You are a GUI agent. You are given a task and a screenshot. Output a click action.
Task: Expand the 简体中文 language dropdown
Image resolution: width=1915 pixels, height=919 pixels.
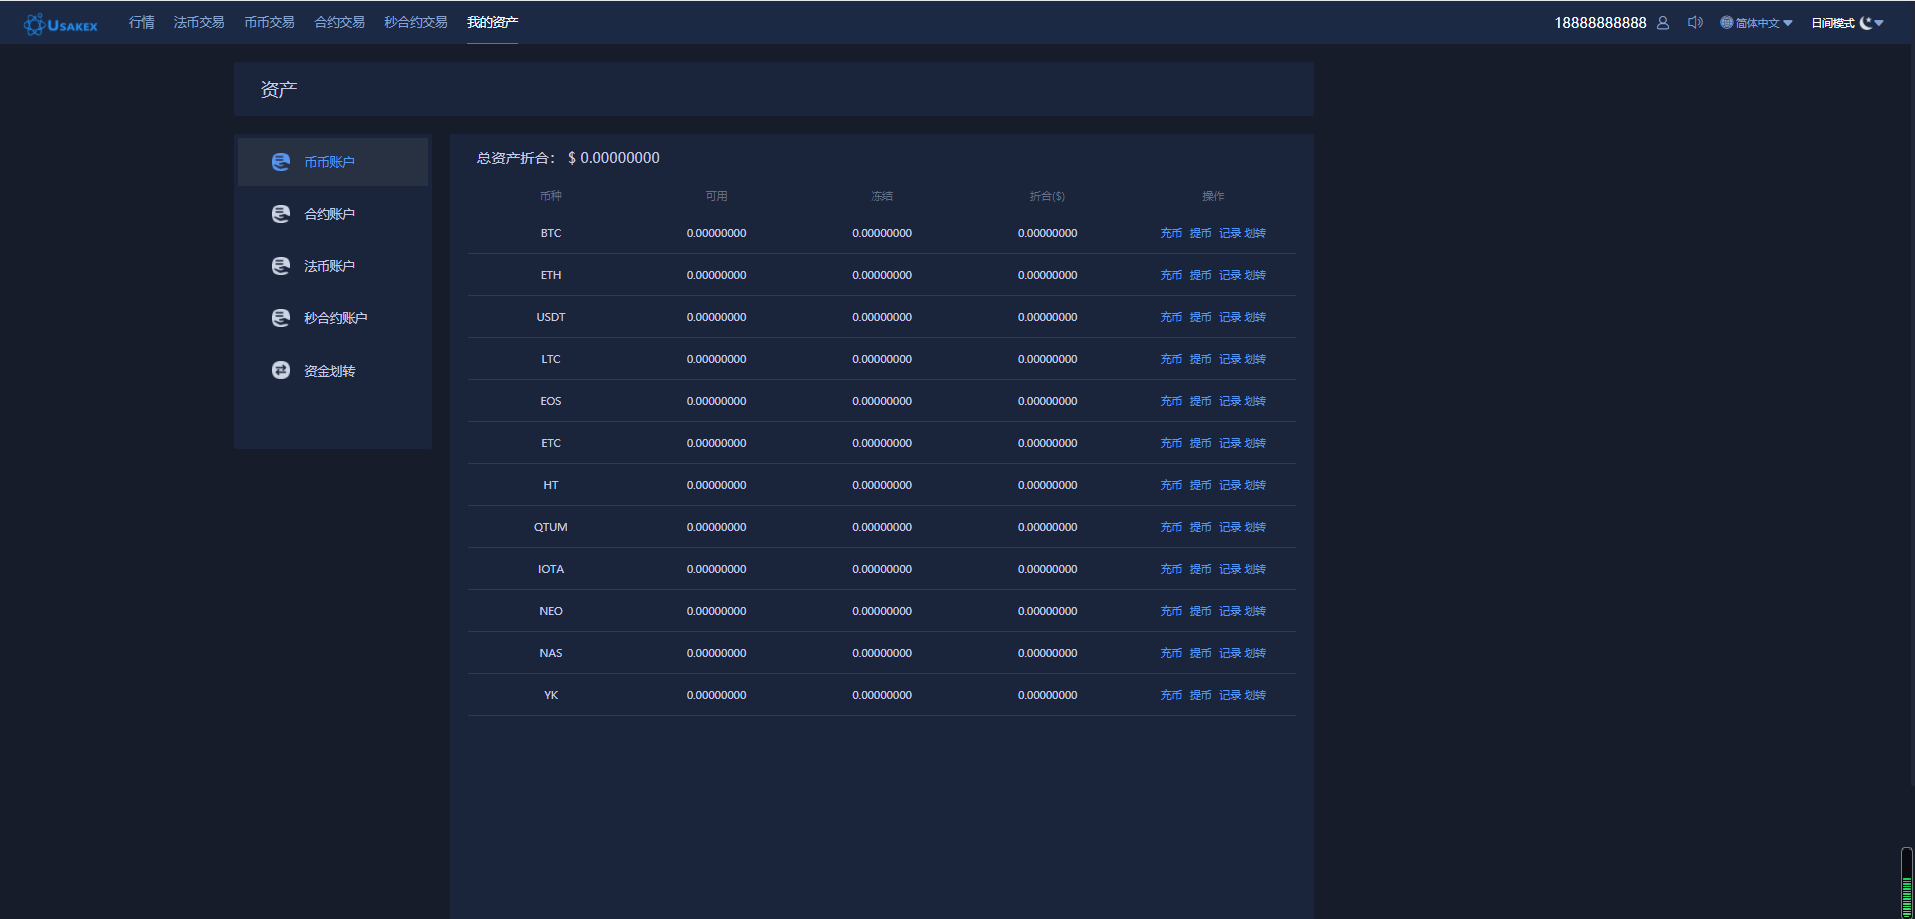pos(1788,23)
